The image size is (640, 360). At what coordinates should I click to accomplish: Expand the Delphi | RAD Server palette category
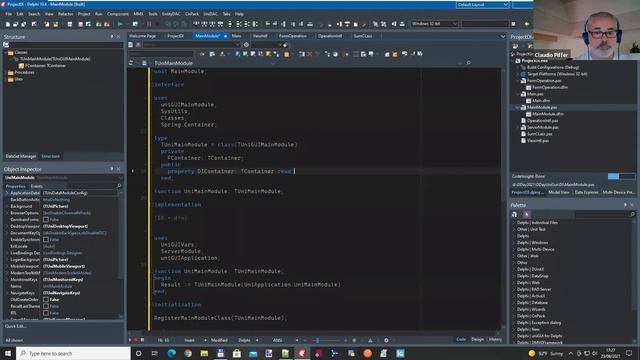tap(514, 289)
